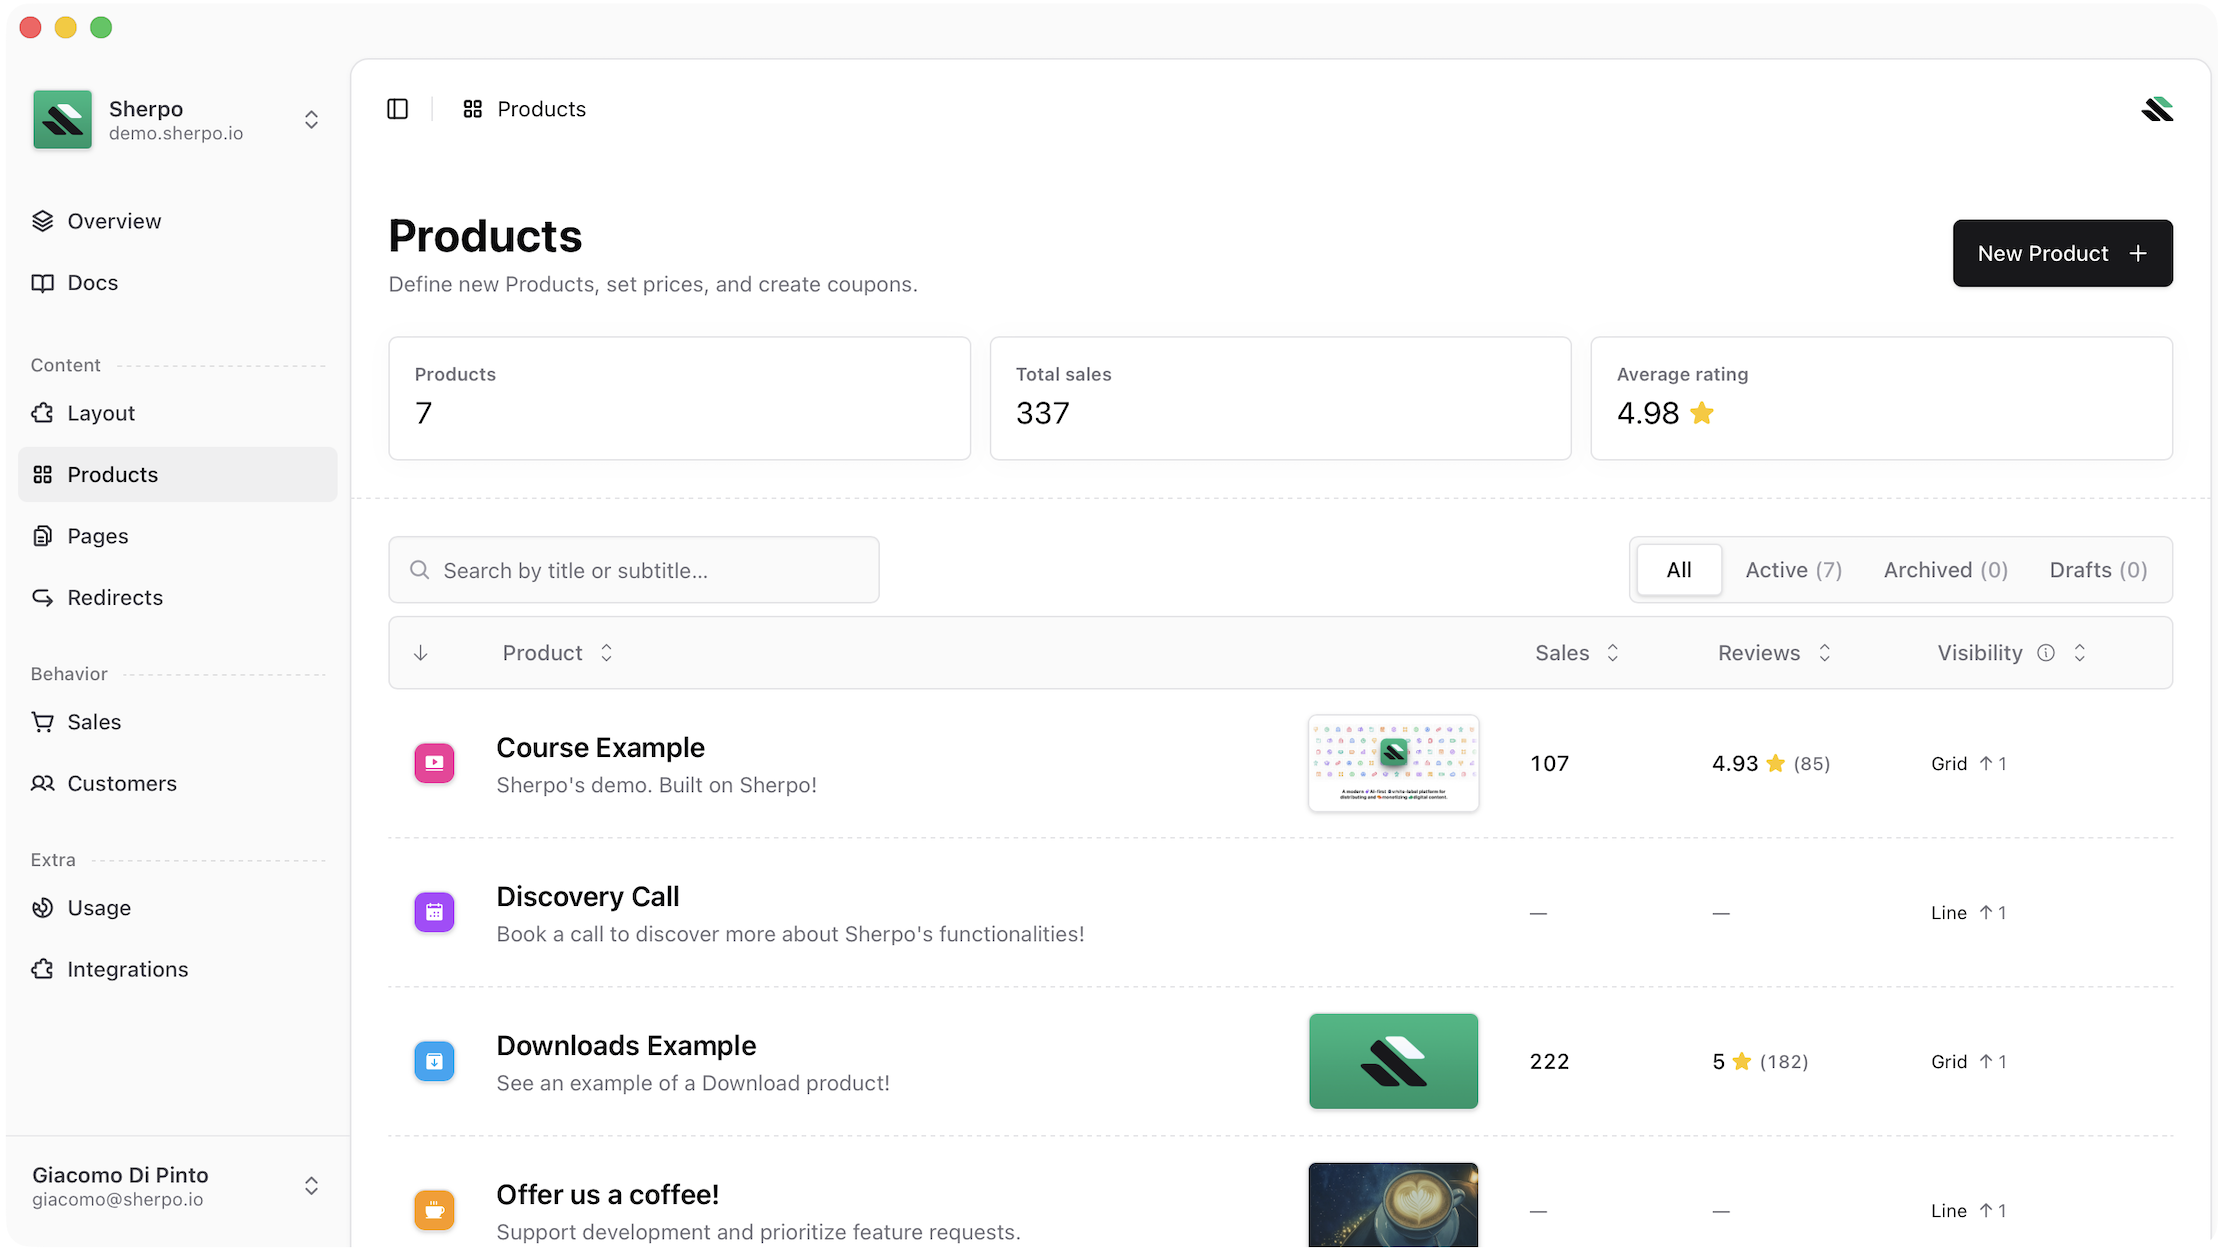Click the pink Course Example video icon
2224x1258 pixels.
(434, 763)
